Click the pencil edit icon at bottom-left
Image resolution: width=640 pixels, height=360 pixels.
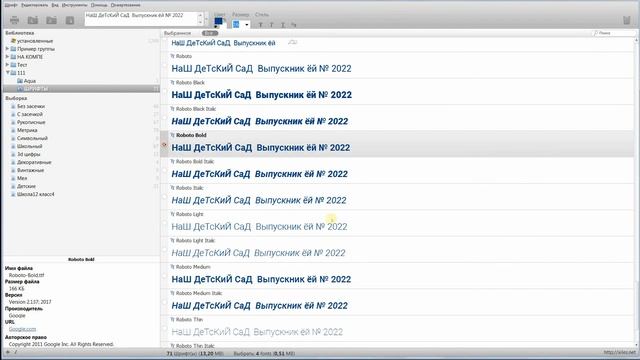(x=16, y=352)
